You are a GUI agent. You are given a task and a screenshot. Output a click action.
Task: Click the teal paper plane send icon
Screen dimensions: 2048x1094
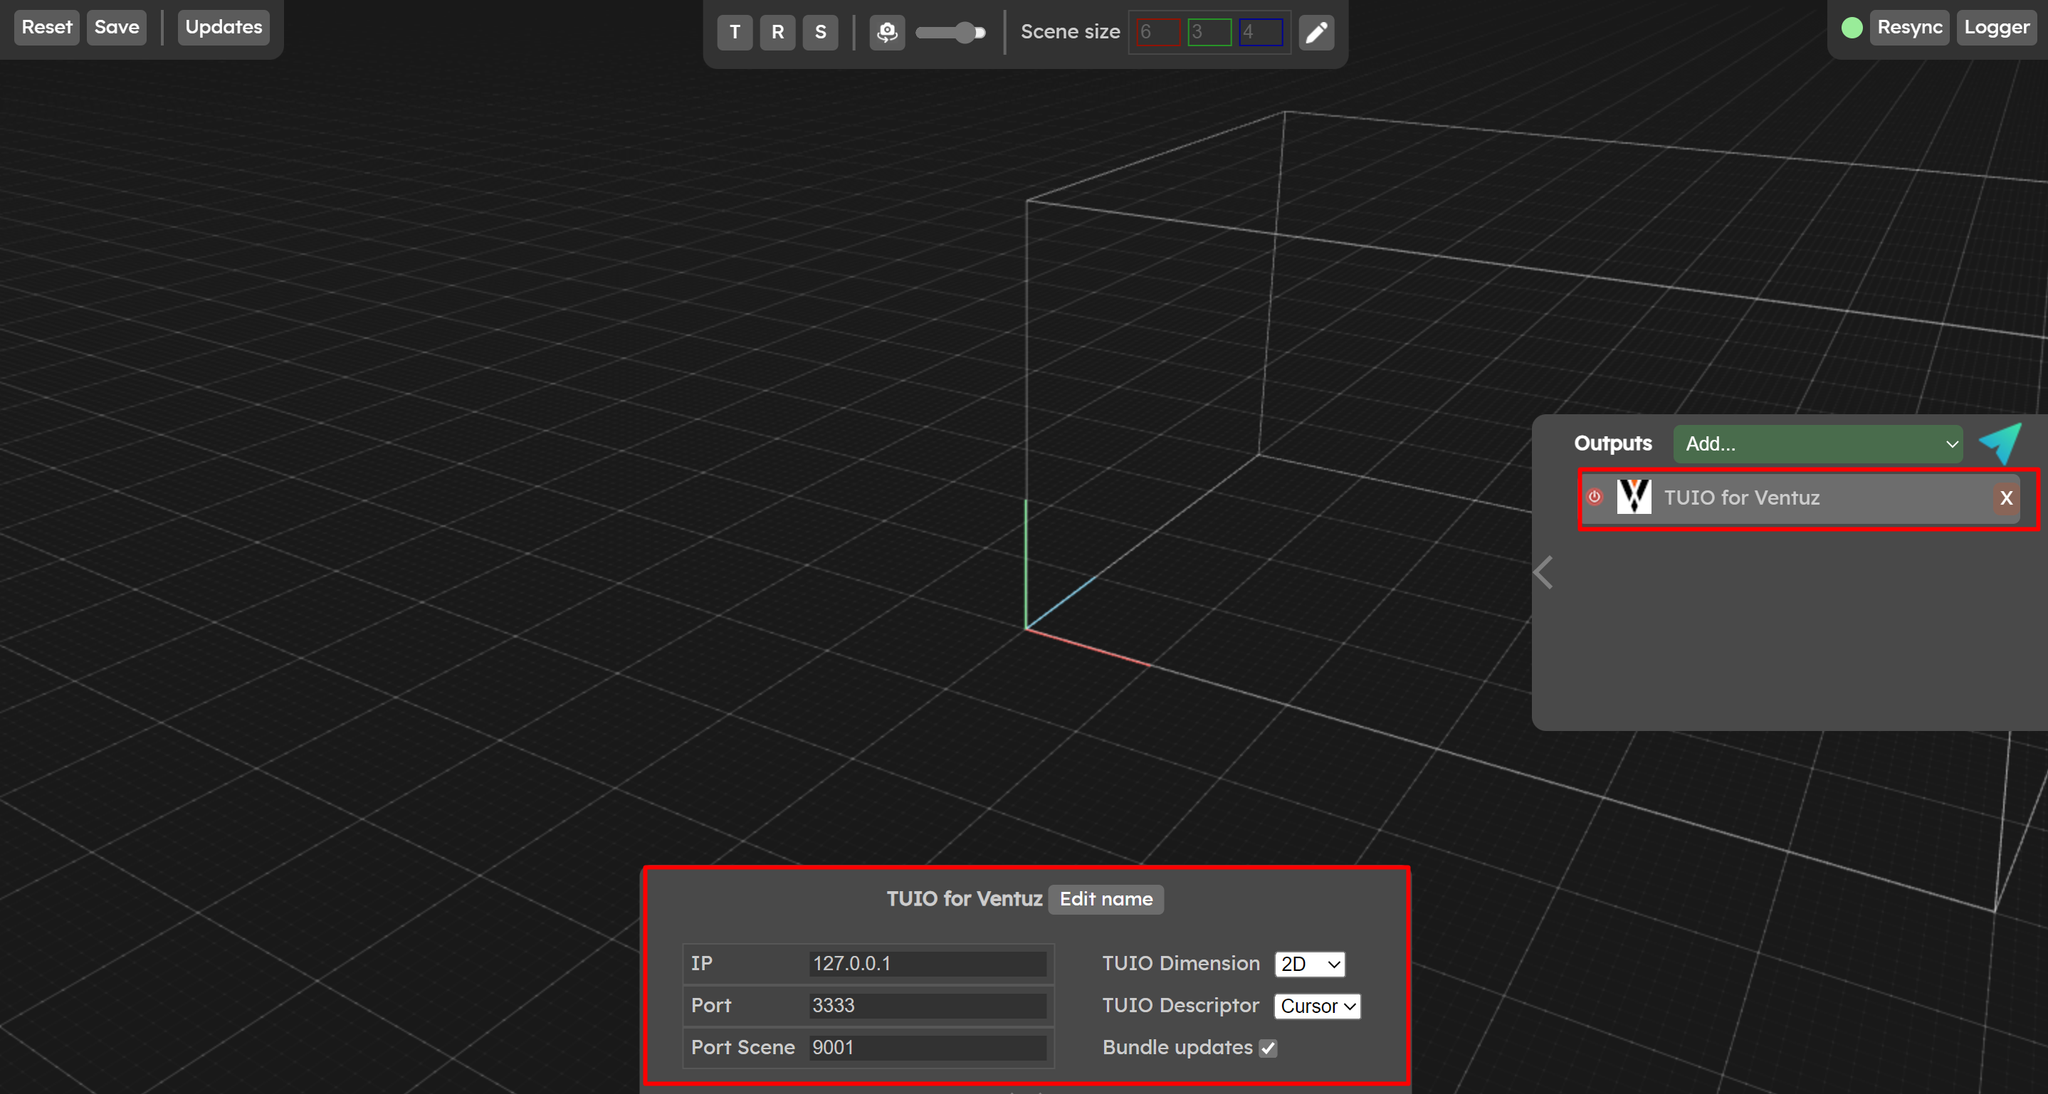pyautogui.click(x=2001, y=443)
